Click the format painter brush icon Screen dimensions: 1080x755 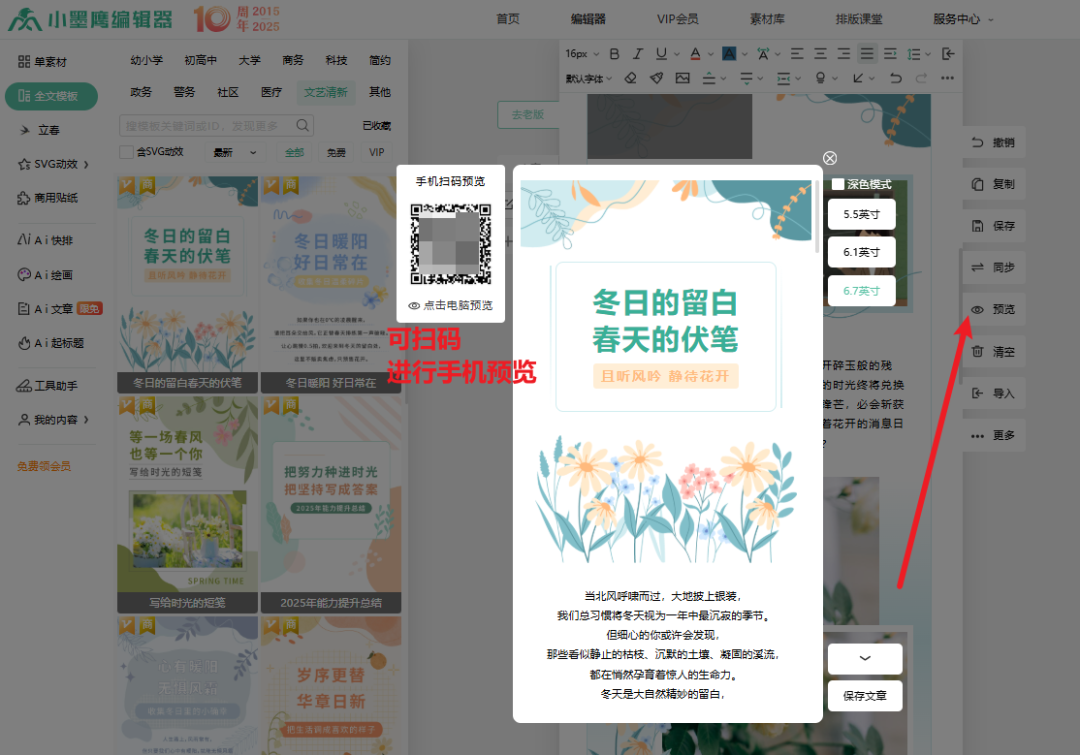(x=656, y=78)
